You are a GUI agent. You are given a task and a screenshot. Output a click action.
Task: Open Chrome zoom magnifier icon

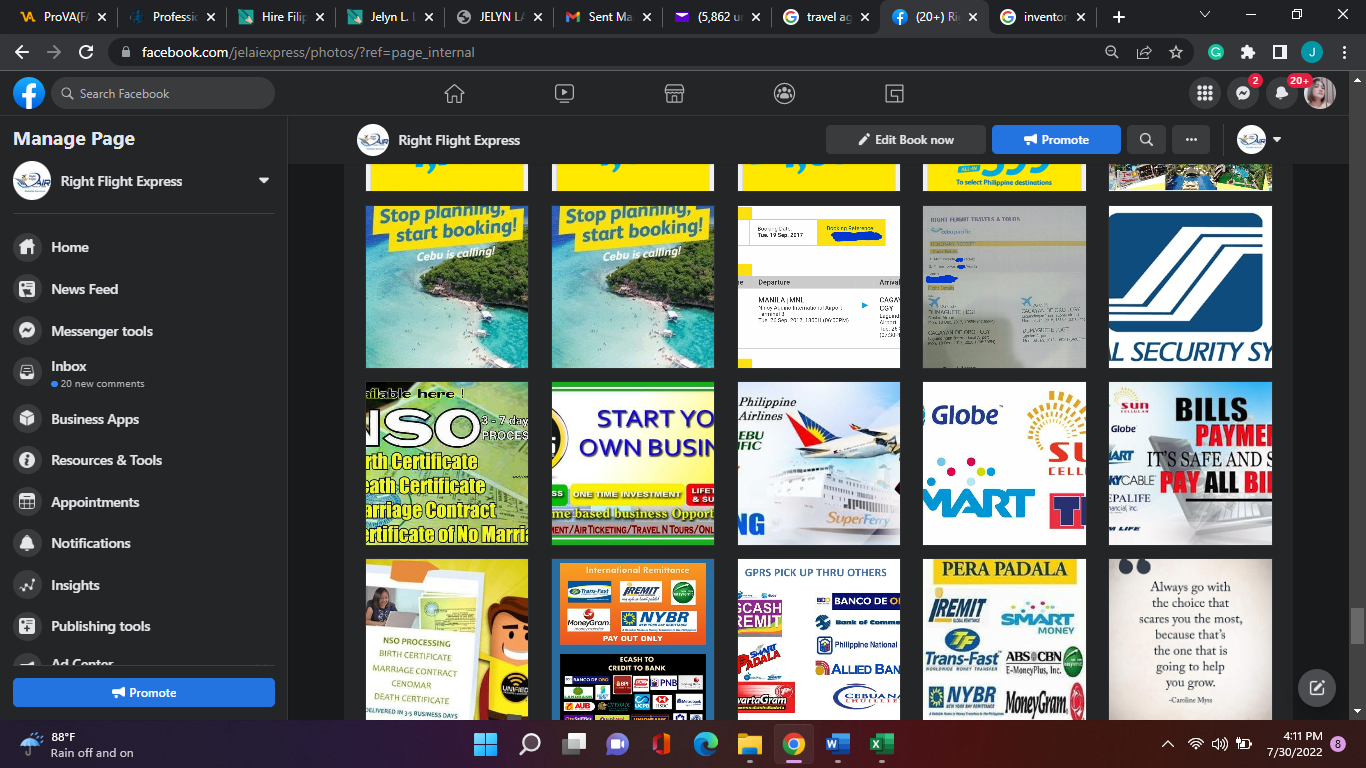[x=1112, y=52]
